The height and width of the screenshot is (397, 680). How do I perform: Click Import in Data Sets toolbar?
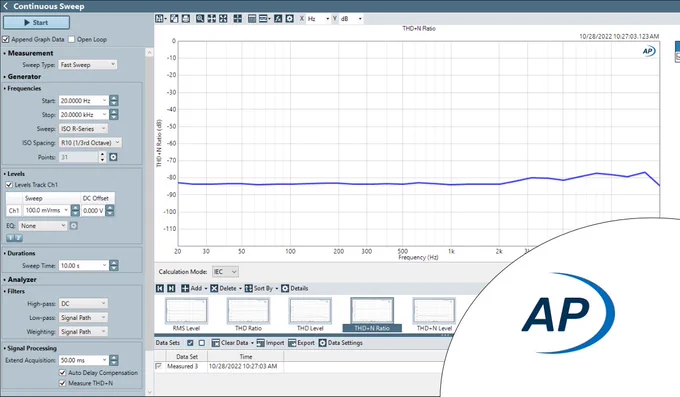[270, 343]
